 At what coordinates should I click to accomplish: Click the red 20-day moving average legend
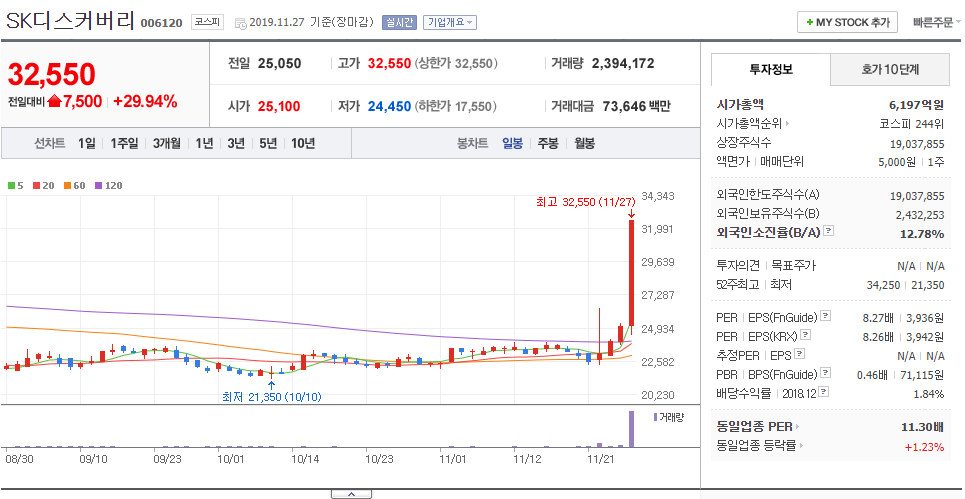click(x=43, y=185)
